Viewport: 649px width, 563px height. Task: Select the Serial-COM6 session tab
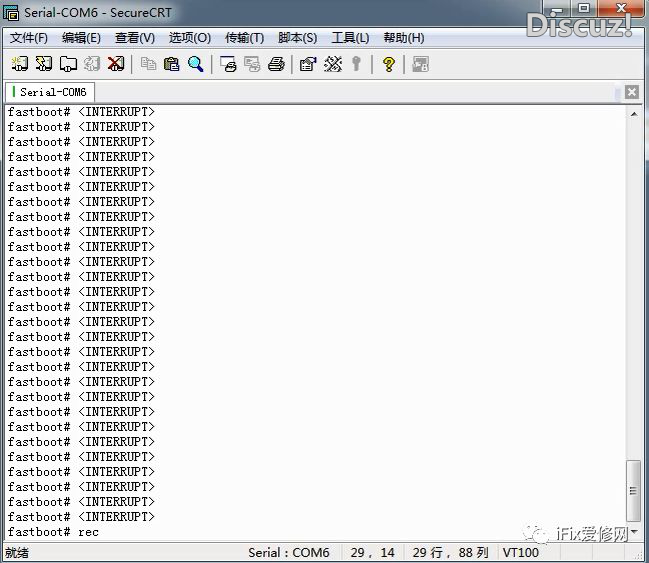coord(52,92)
